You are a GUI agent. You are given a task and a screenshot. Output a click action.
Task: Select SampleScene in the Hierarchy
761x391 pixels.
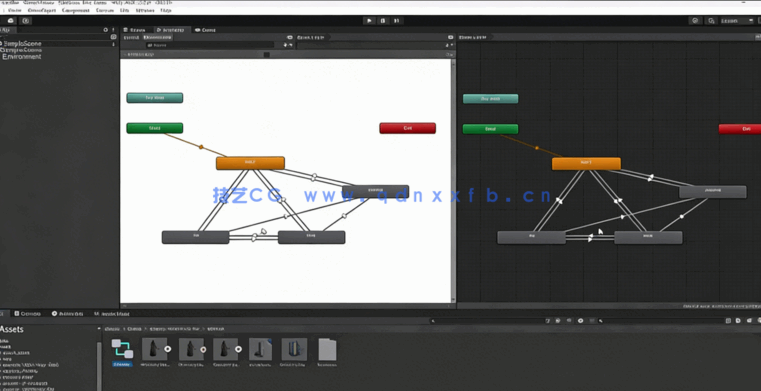click(23, 44)
